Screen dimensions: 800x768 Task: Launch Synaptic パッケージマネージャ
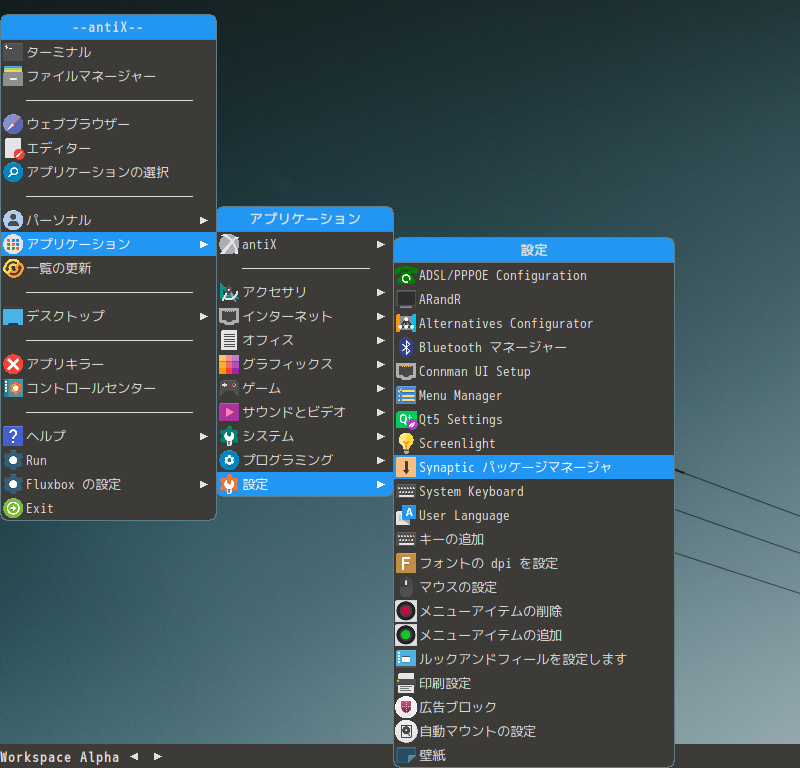coord(534,467)
